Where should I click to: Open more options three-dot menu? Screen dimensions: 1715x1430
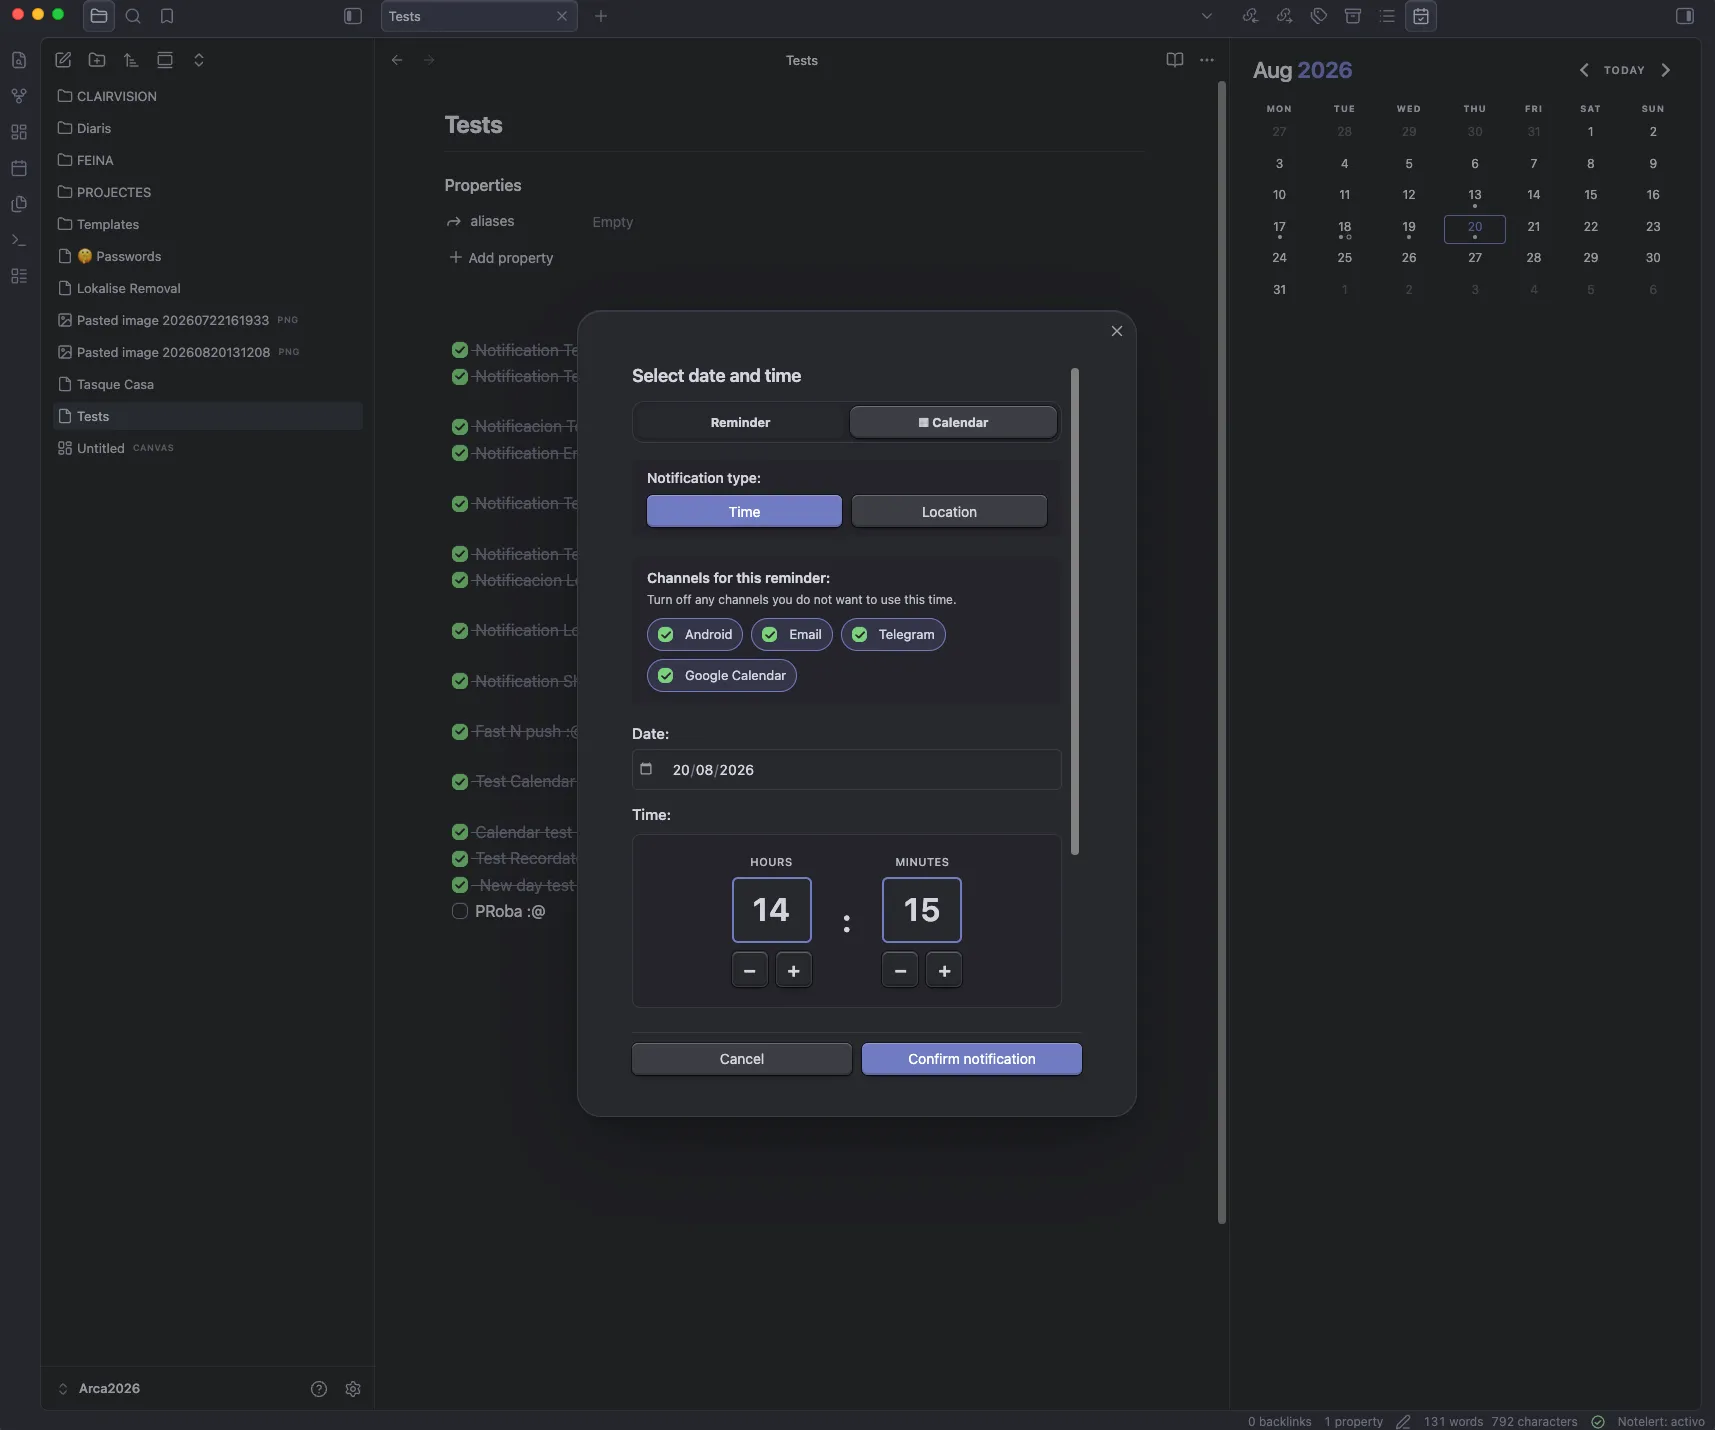[x=1207, y=60]
